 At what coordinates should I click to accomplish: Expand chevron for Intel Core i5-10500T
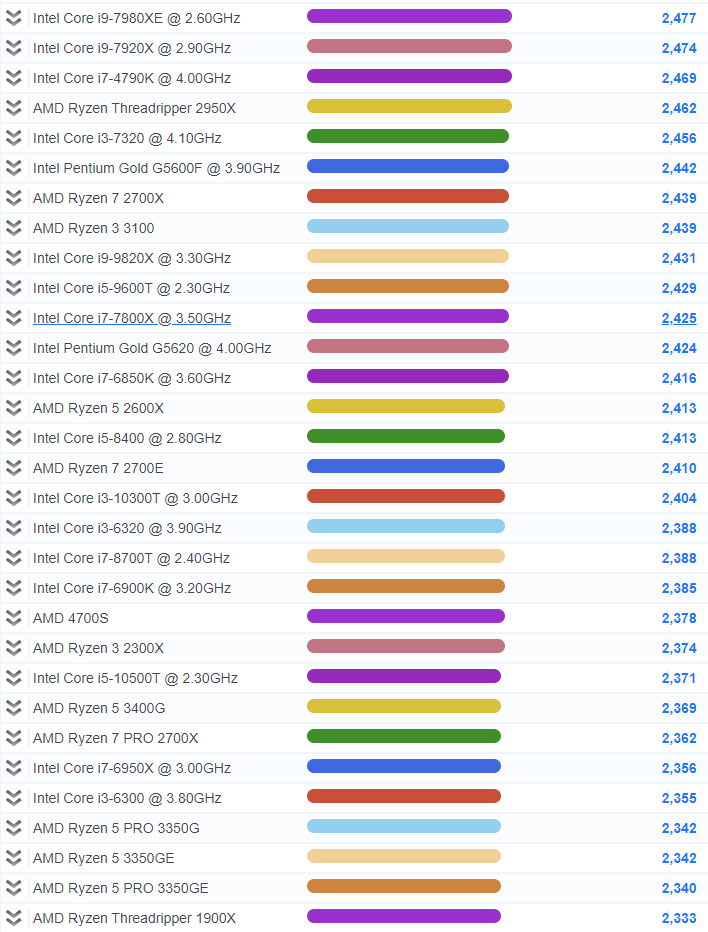coord(14,678)
